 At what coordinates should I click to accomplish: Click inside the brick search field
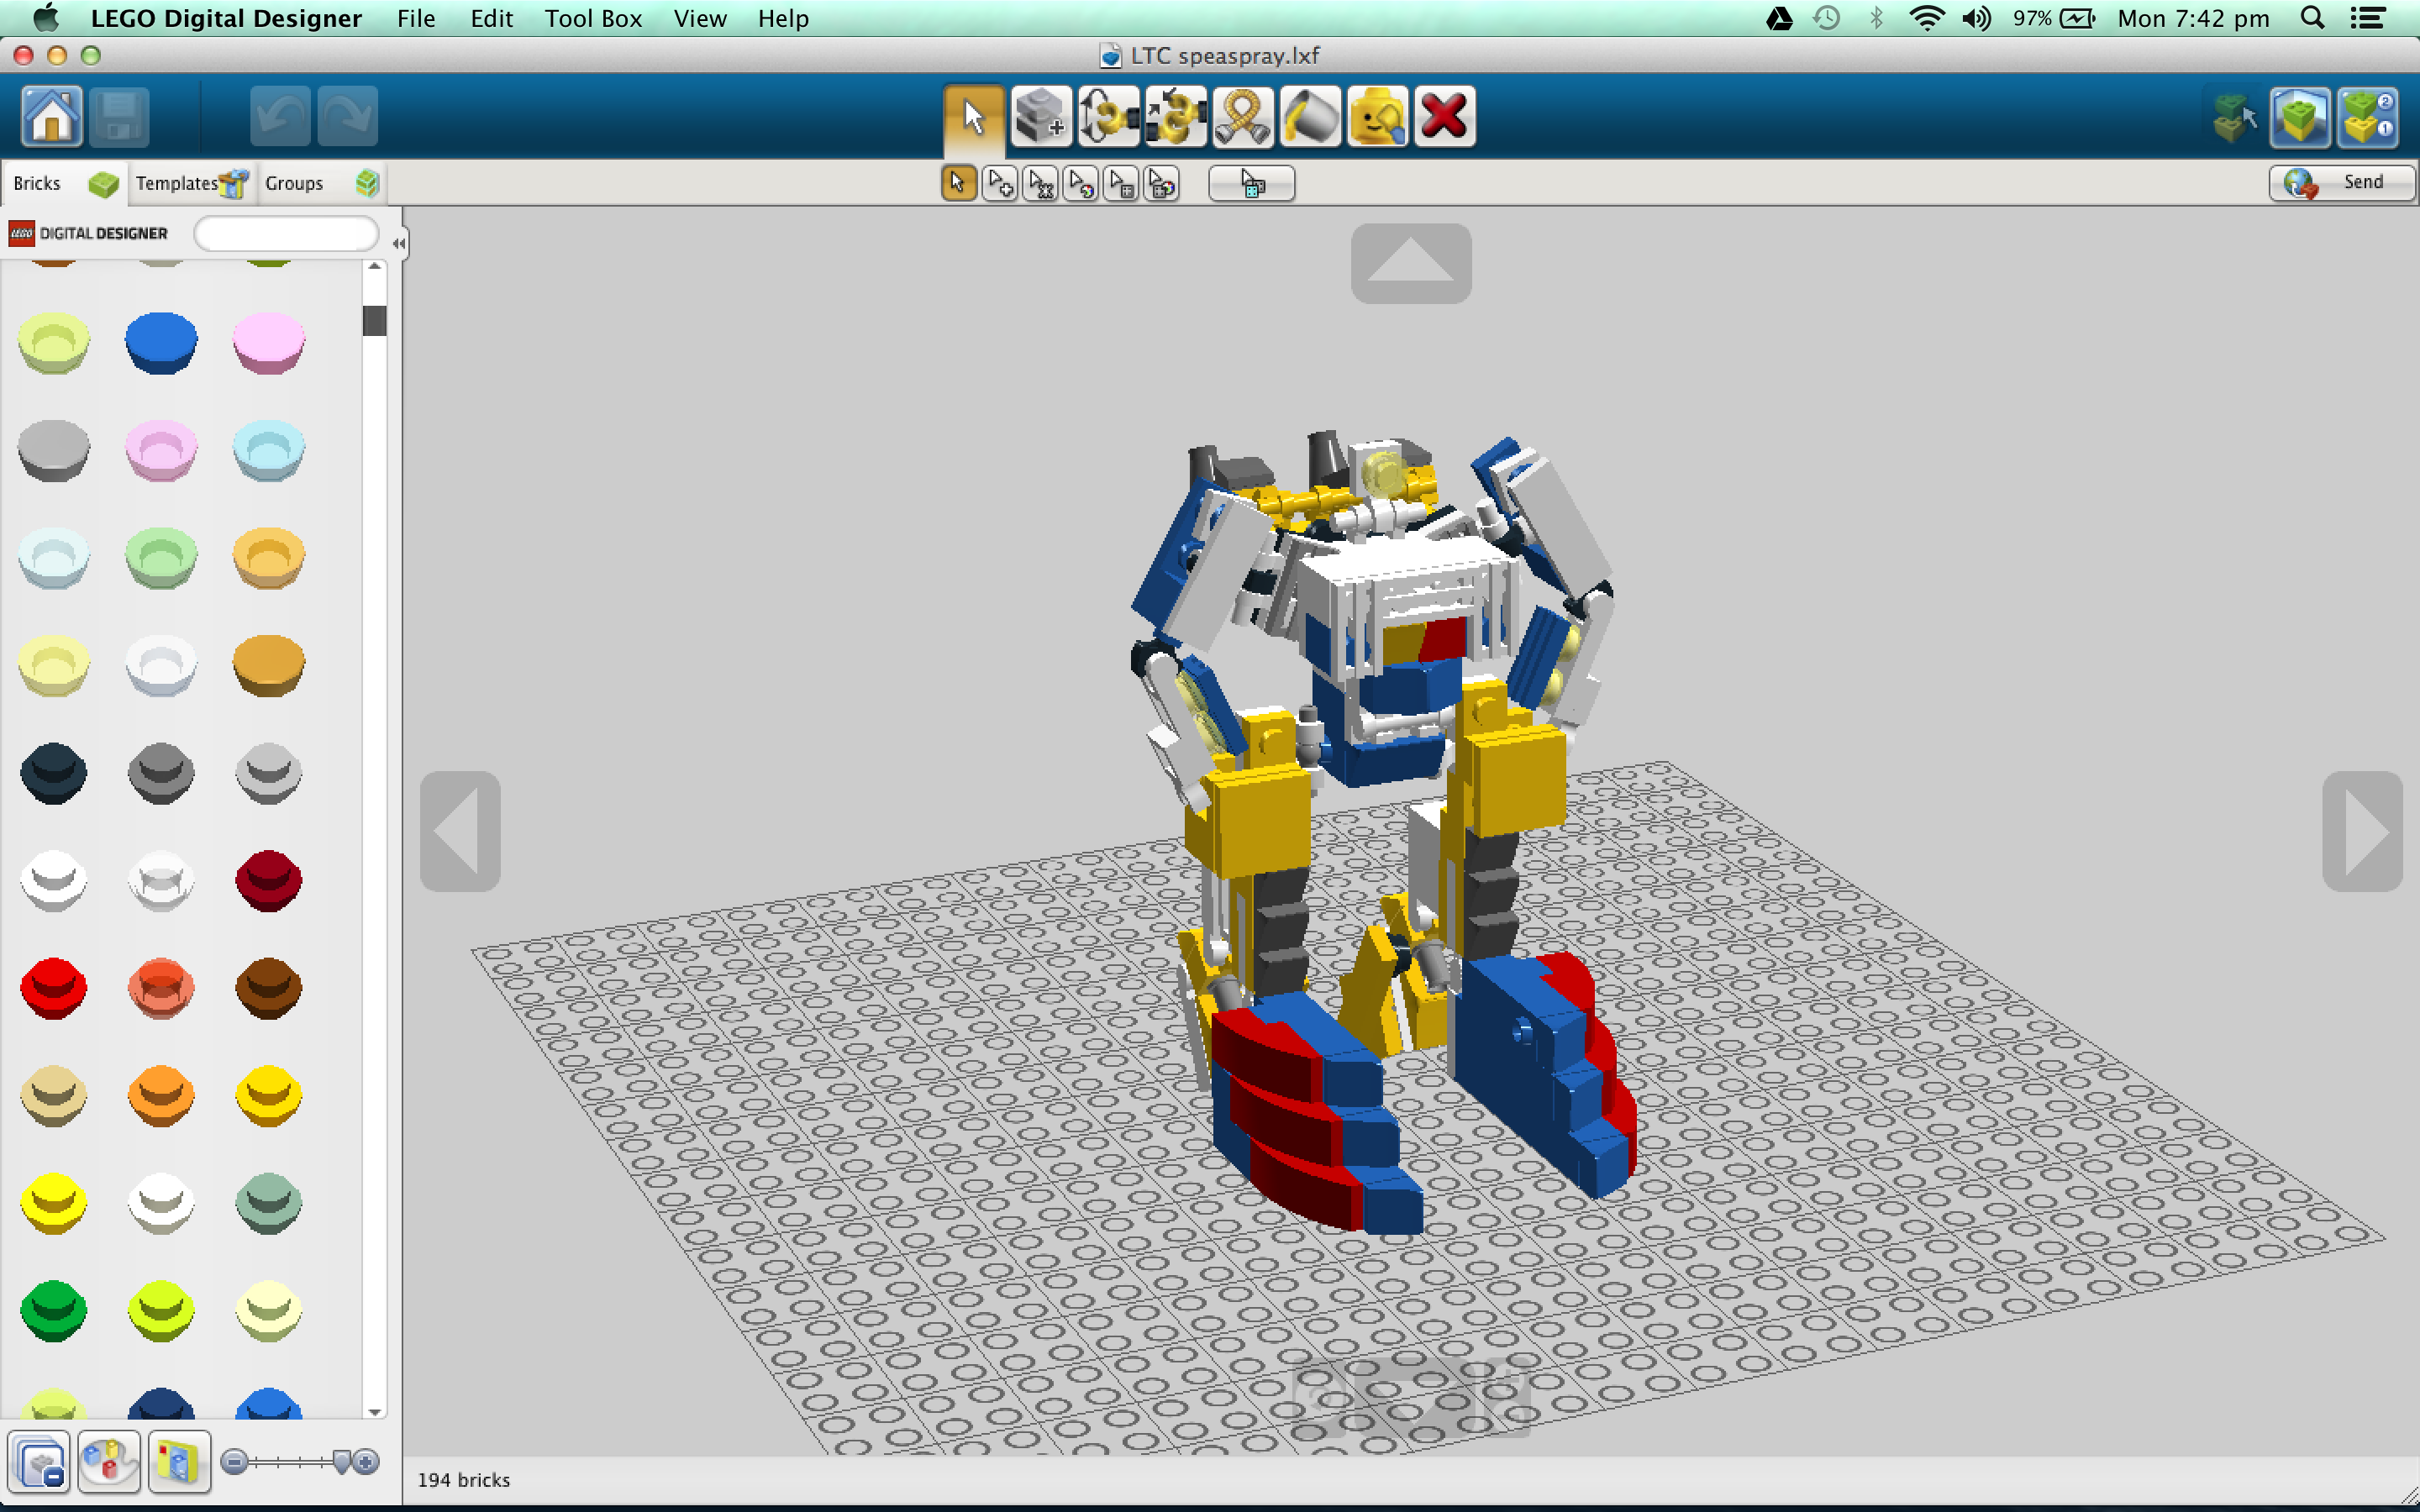click(x=286, y=233)
